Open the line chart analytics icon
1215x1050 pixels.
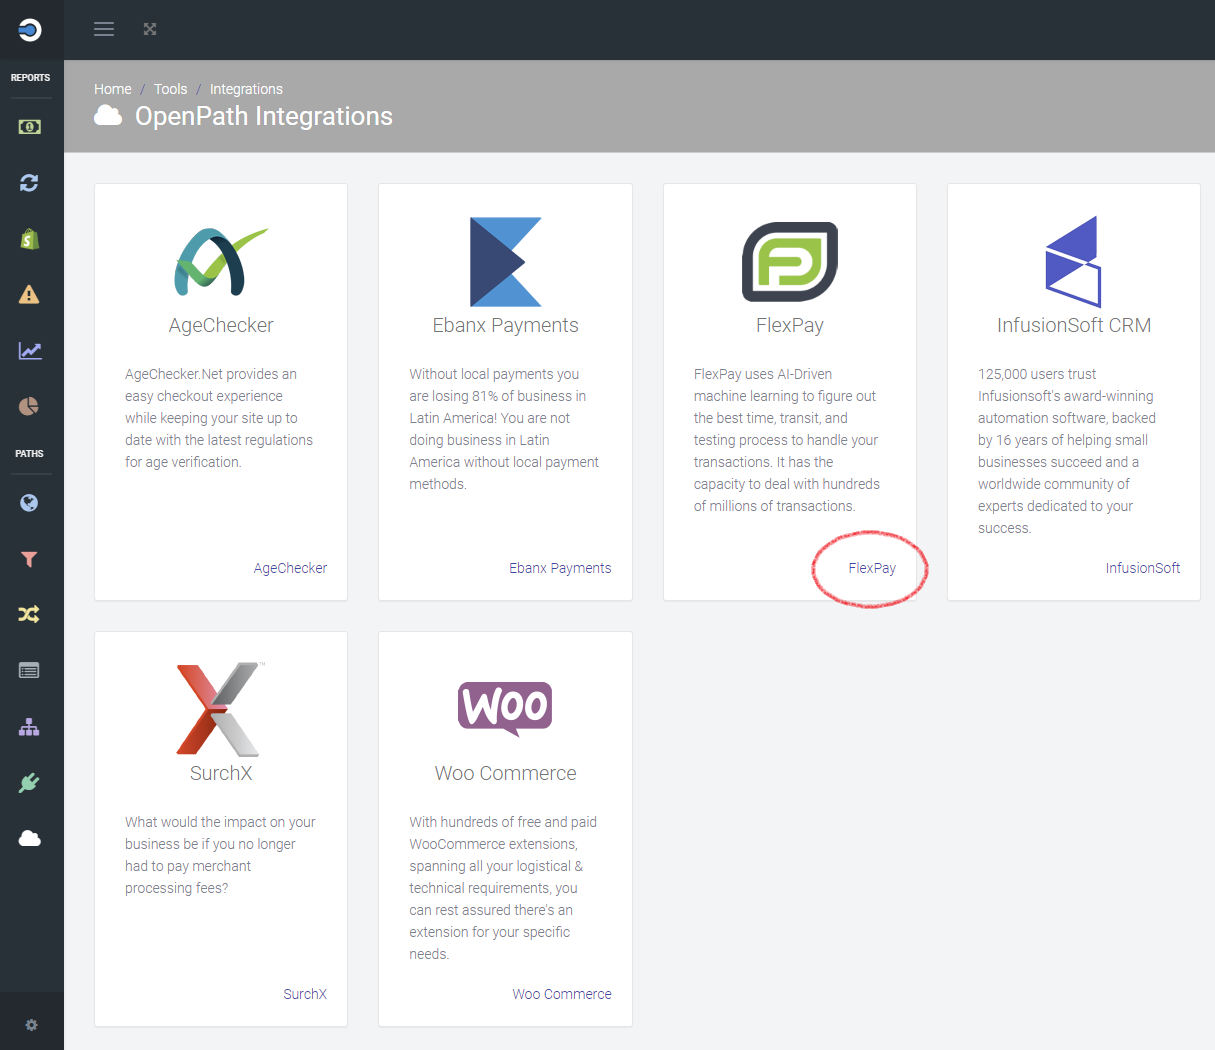[31, 350]
